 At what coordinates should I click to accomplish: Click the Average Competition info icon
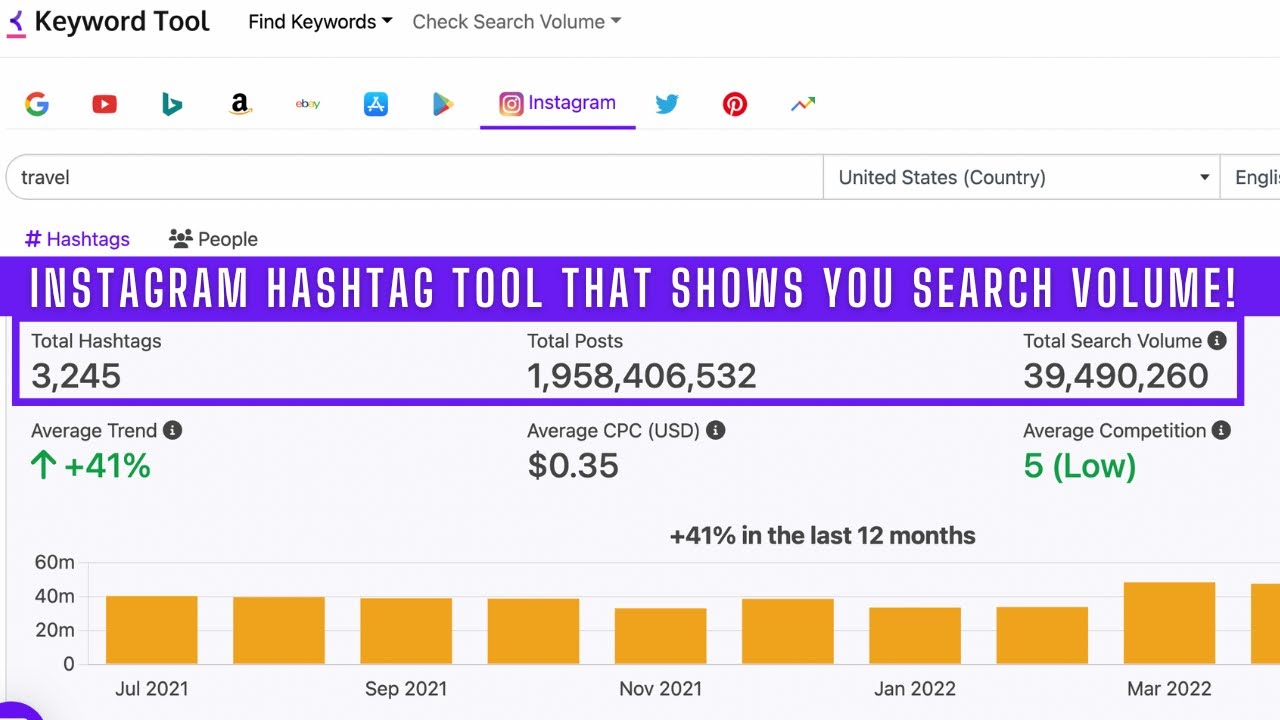(1221, 431)
